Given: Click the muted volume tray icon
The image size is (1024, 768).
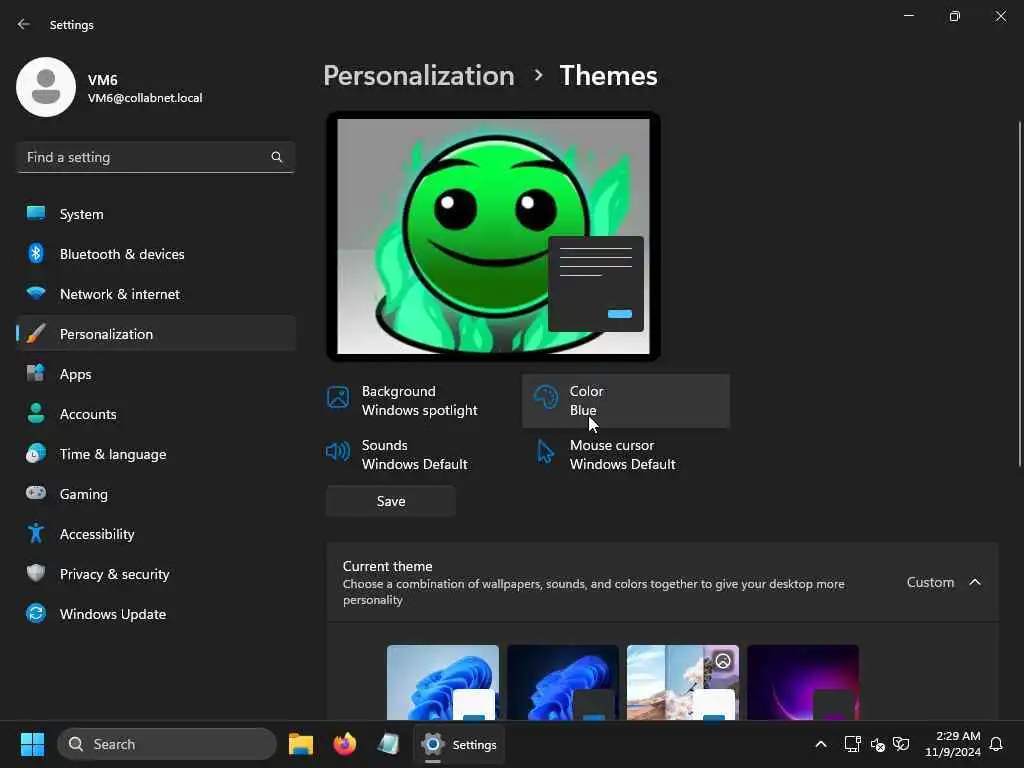Looking at the screenshot, I should (877, 744).
